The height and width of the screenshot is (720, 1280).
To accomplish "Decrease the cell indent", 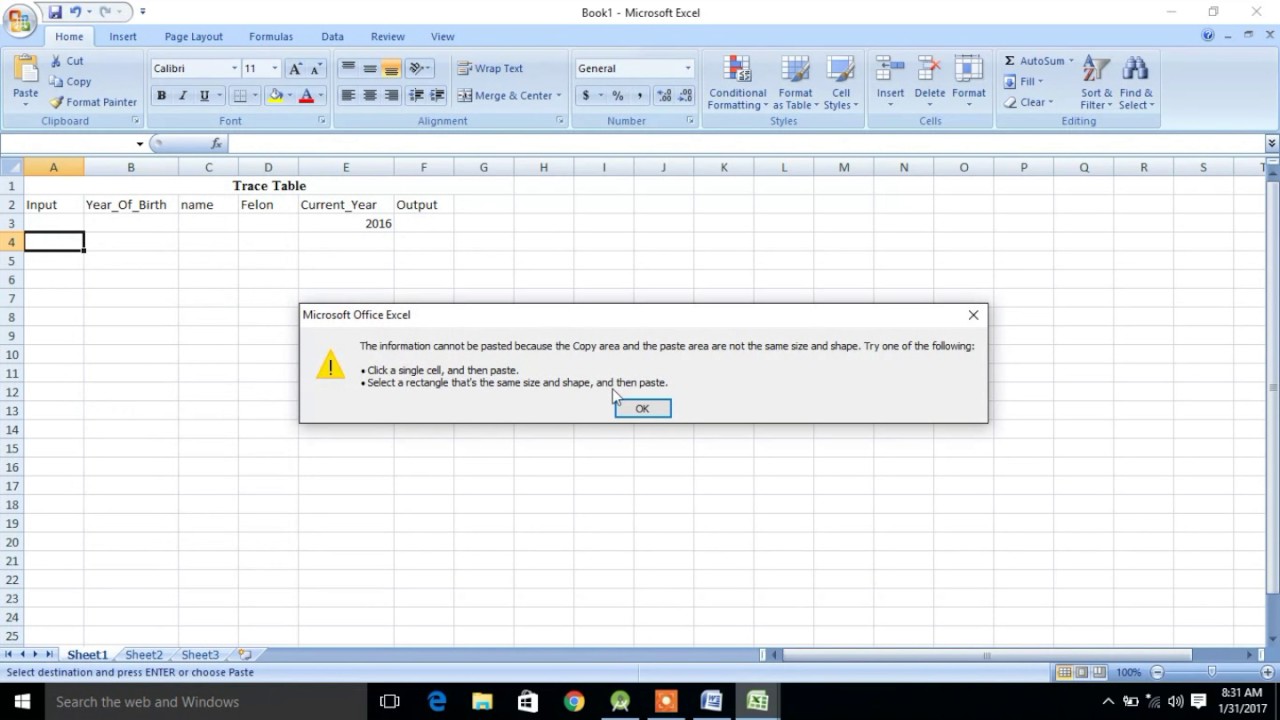I will (x=417, y=95).
